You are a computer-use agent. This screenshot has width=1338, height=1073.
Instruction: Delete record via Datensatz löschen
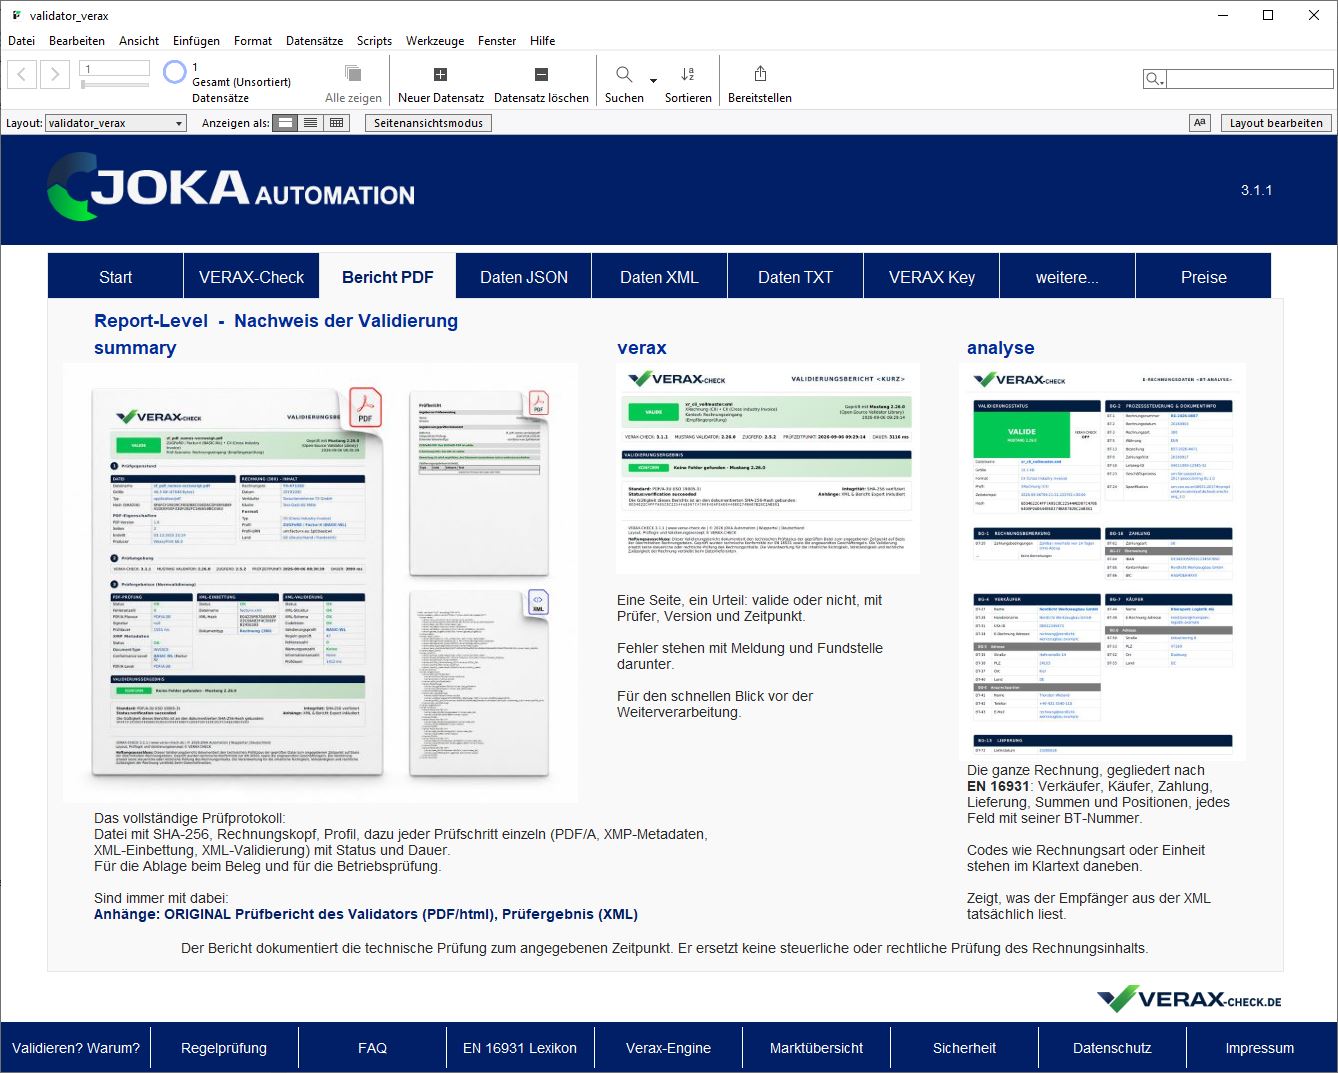coord(541,84)
